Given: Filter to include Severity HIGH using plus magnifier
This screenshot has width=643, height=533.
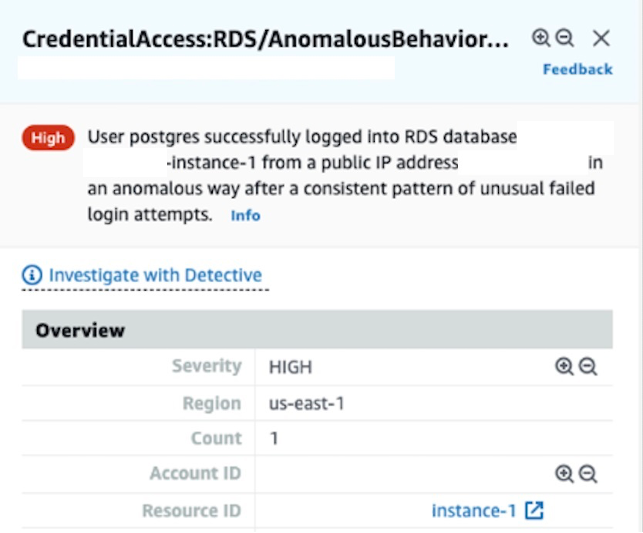Looking at the screenshot, I should coord(564,367).
